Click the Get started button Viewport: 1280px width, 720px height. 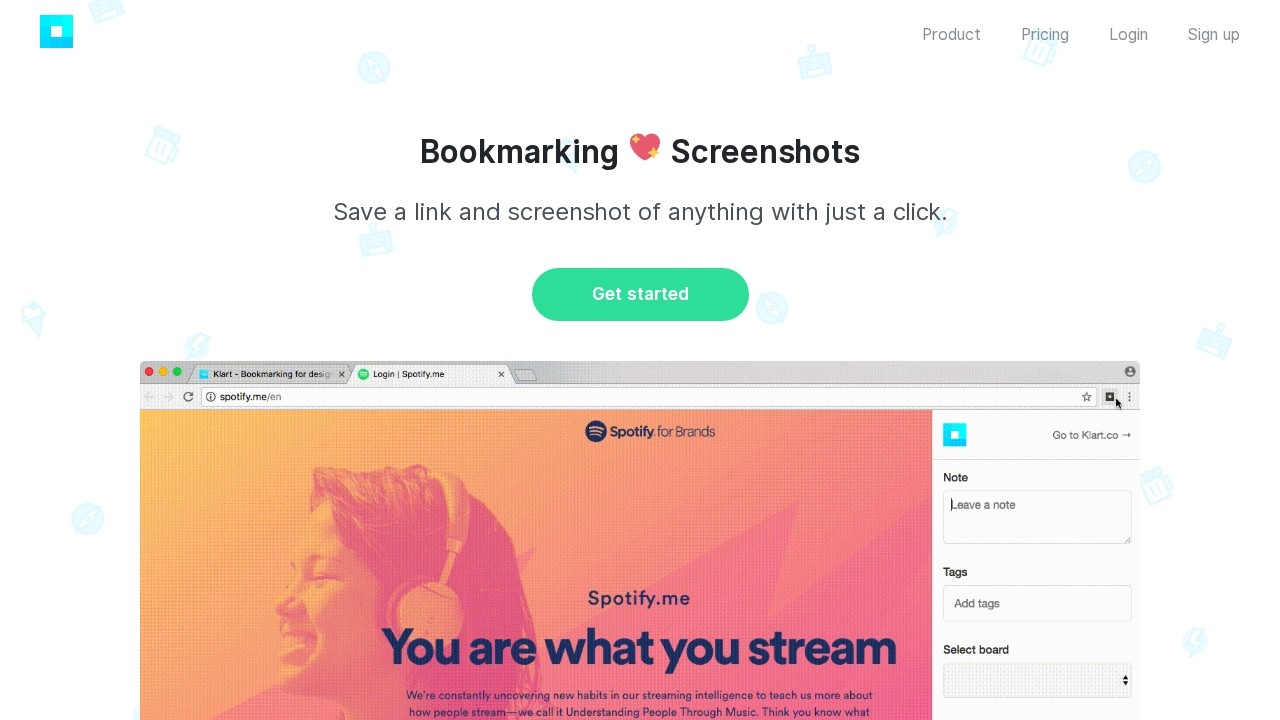tap(640, 294)
